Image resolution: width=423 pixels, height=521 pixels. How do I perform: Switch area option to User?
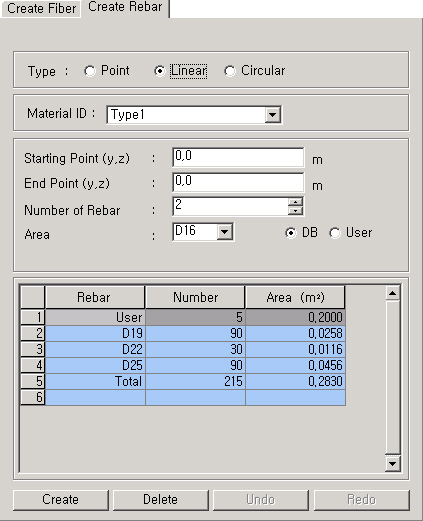click(335, 233)
